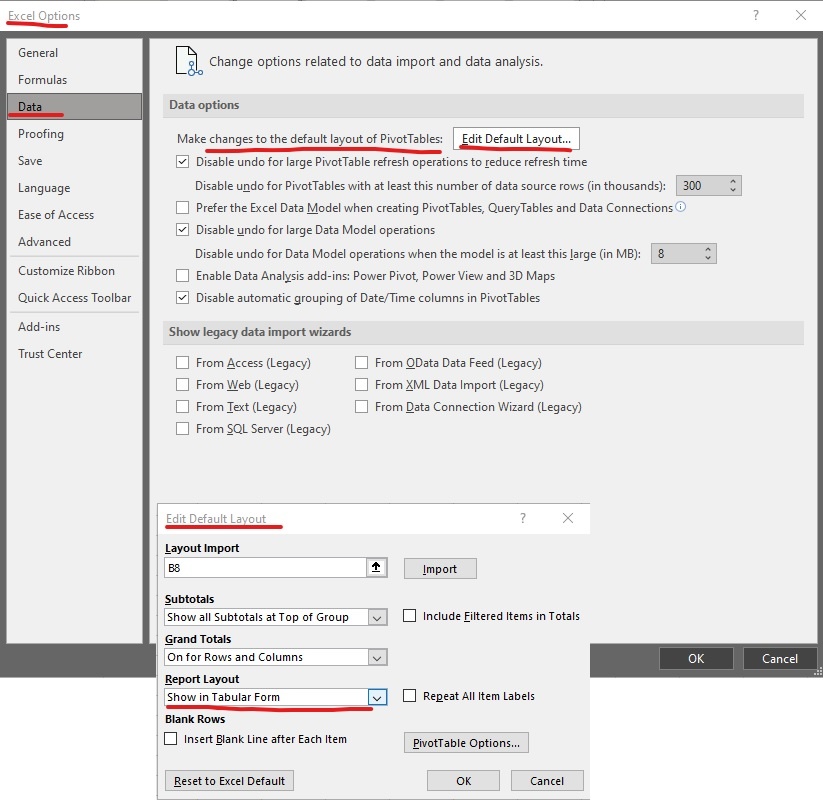This screenshot has width=823, height=800.
Task: Close the Edit Default Layout dialog
Action: 567,518
